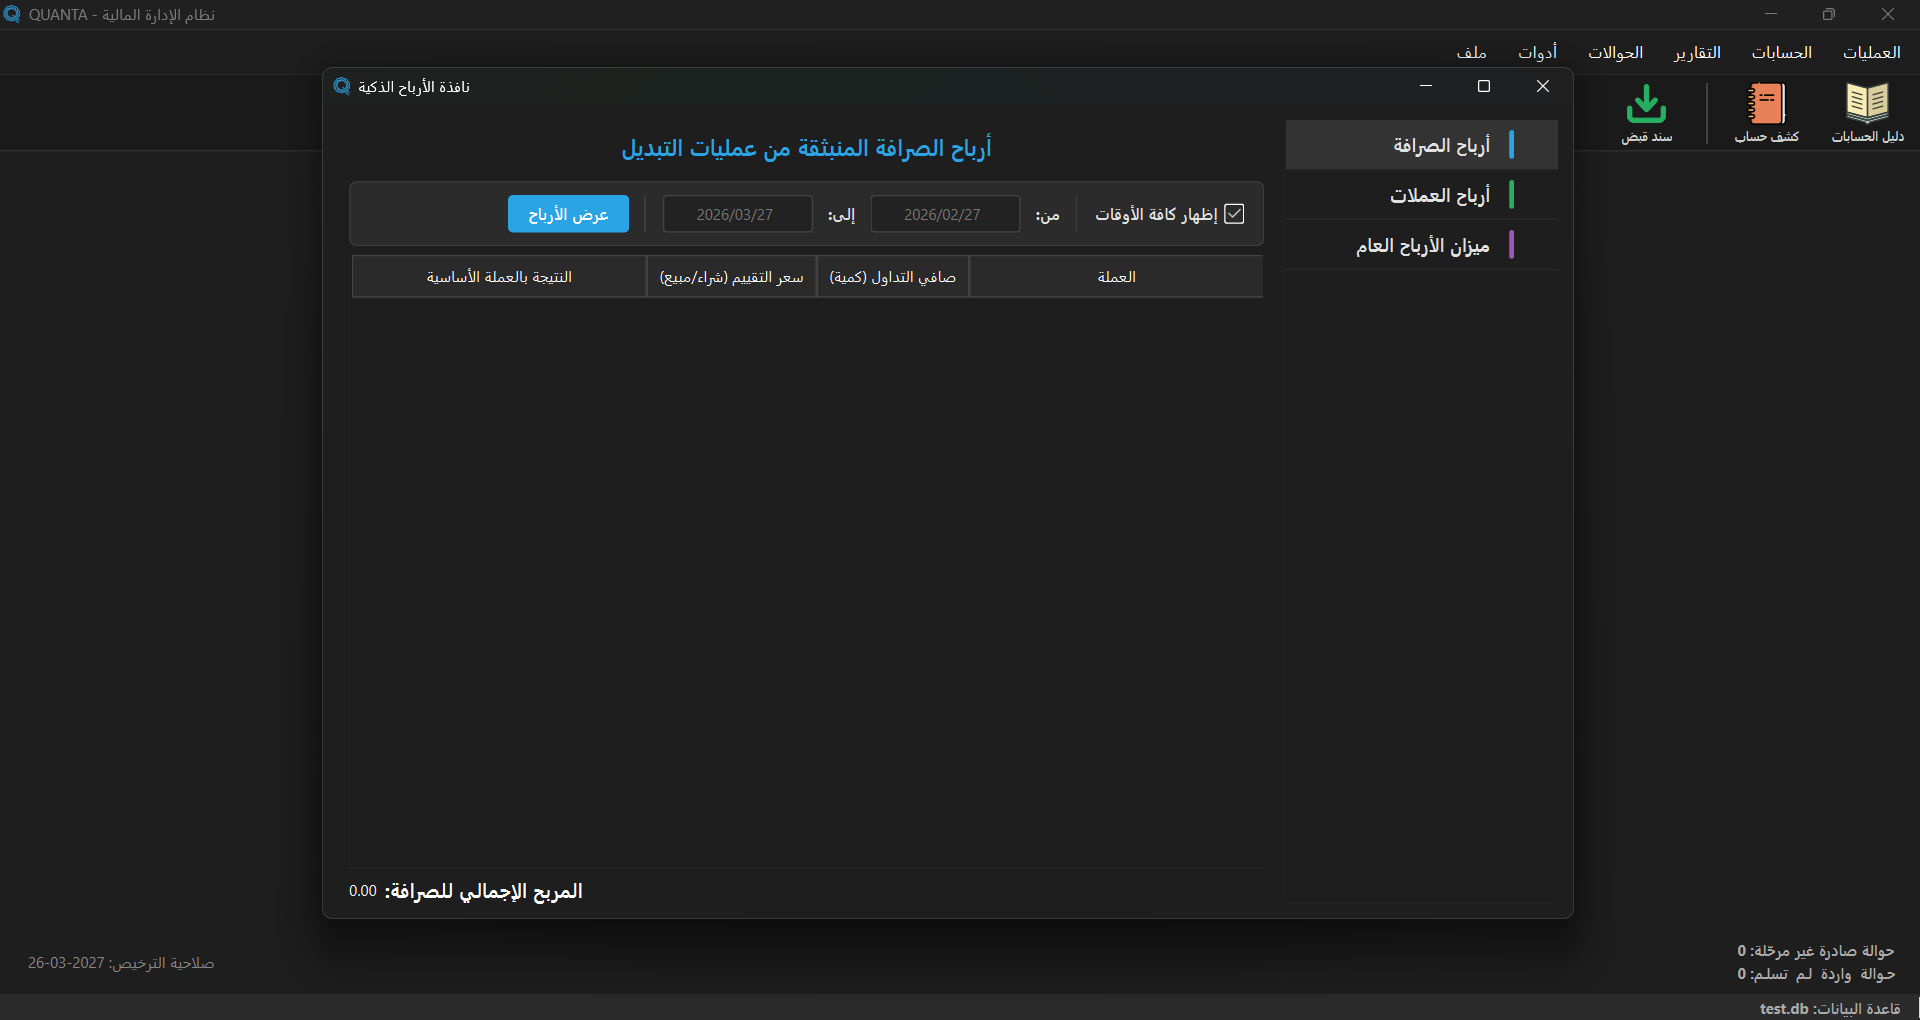This screenshot has width=1920, height=1020.
Task: Open the التقارير menu
Action: coord(1698,52)
